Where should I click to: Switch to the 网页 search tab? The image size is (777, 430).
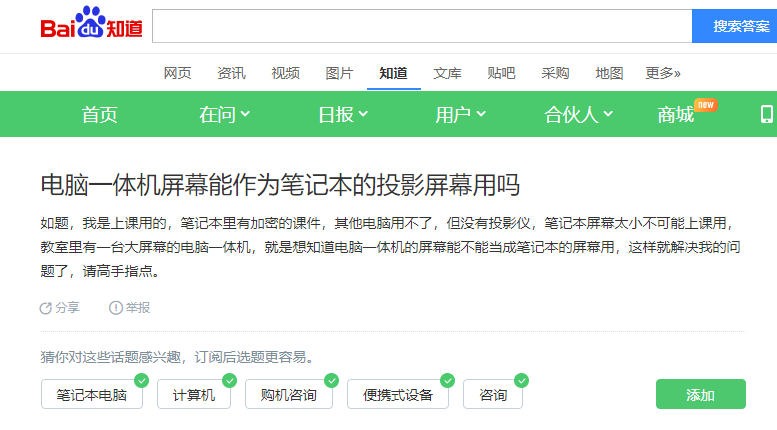[x=177, y=73]
